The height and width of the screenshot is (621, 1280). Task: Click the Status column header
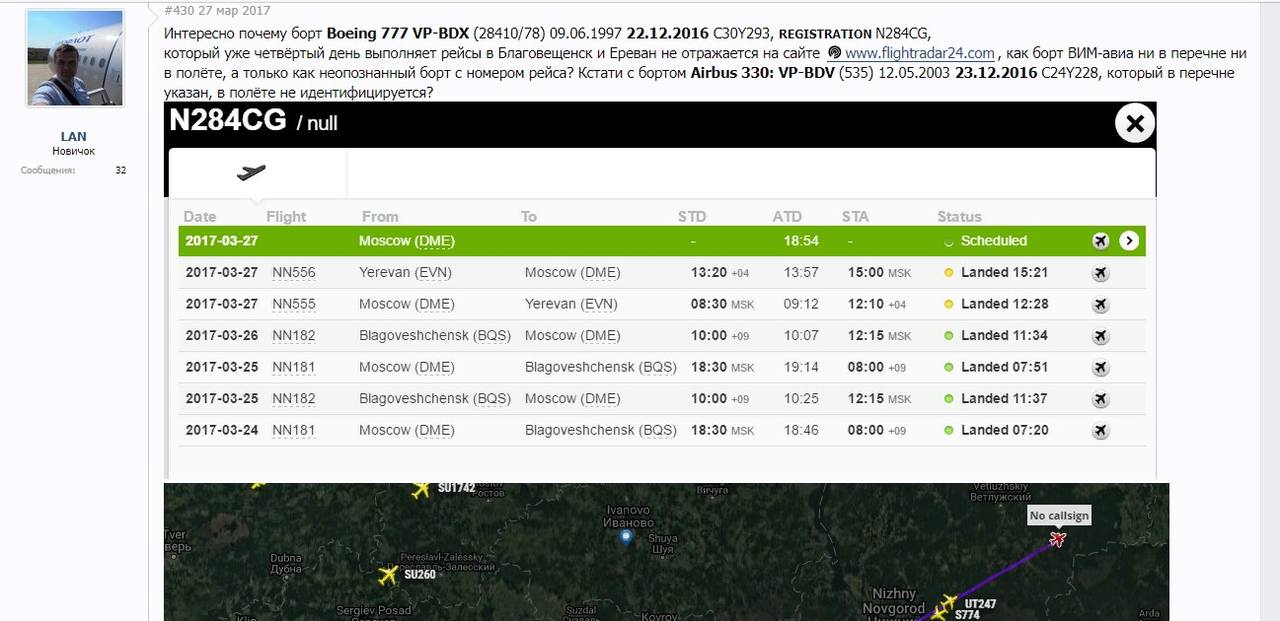click(x=959, y=216)
